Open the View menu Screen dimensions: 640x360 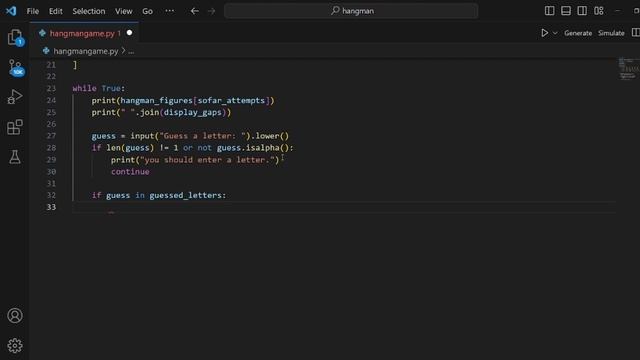(123, 11)
